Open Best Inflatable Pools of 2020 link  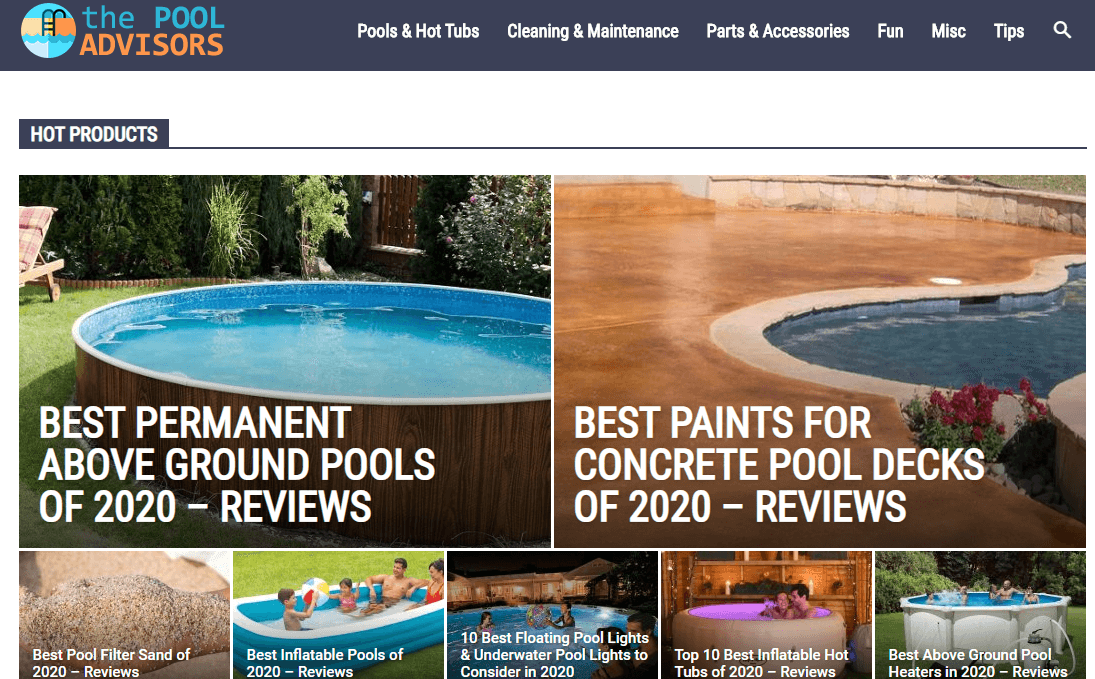pos(325,663)
